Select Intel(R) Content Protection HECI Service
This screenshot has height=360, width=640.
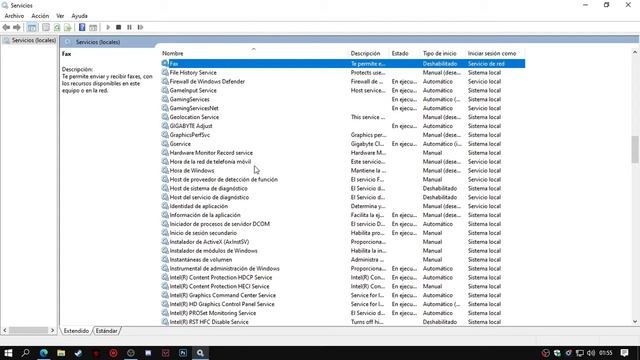[343, 287]
